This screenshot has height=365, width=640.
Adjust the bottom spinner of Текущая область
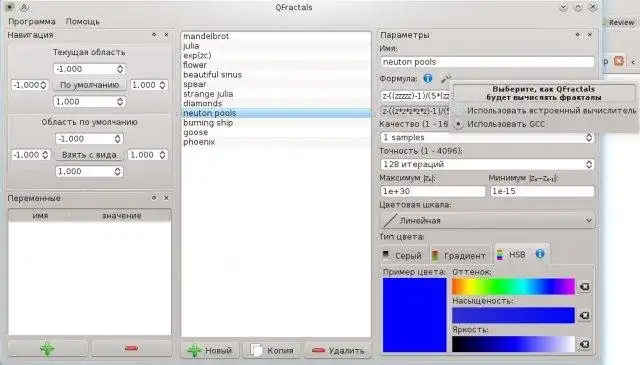(89, 101)
